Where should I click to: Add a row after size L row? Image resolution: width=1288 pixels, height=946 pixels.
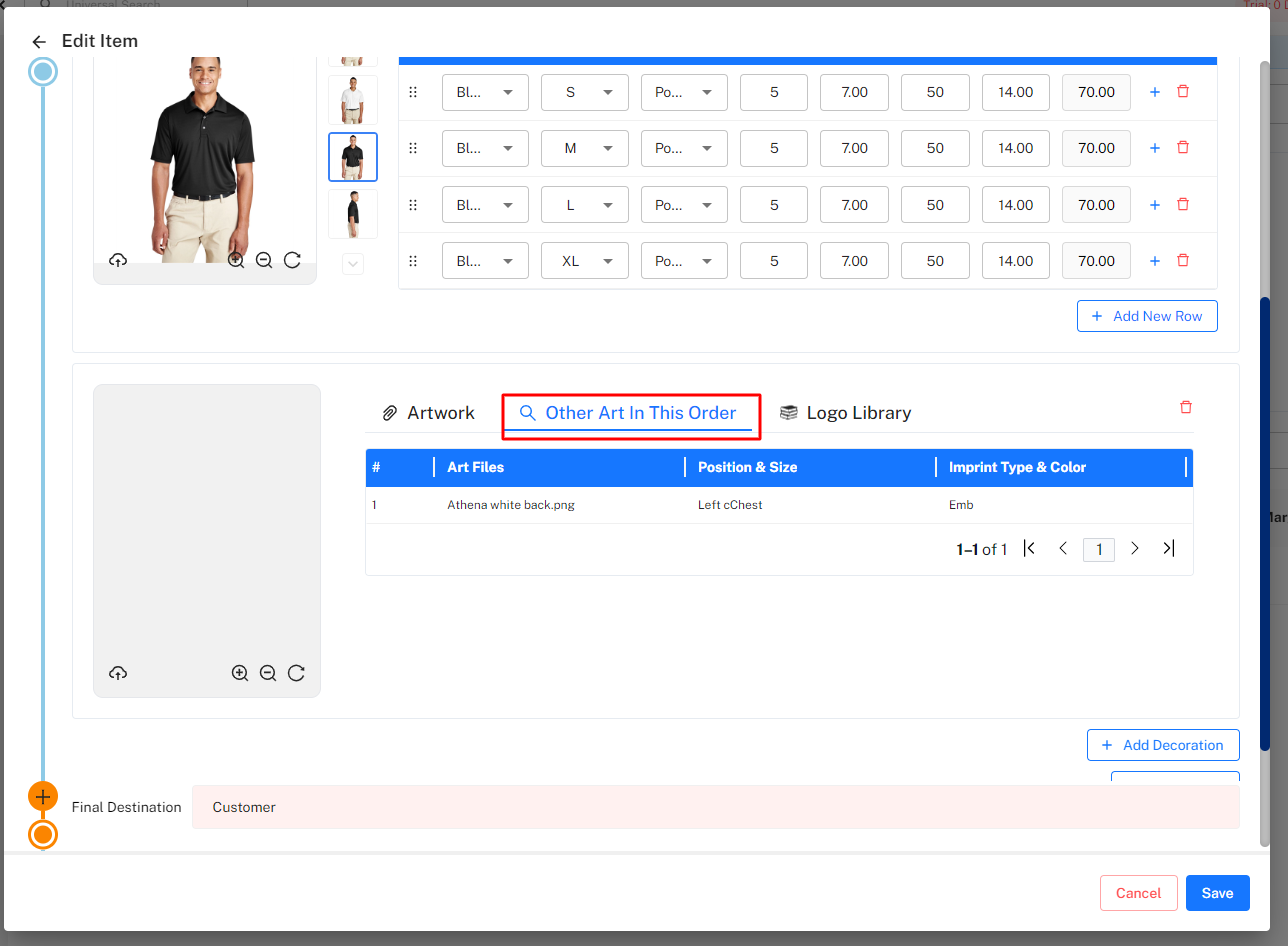[x=1155, y=205]
